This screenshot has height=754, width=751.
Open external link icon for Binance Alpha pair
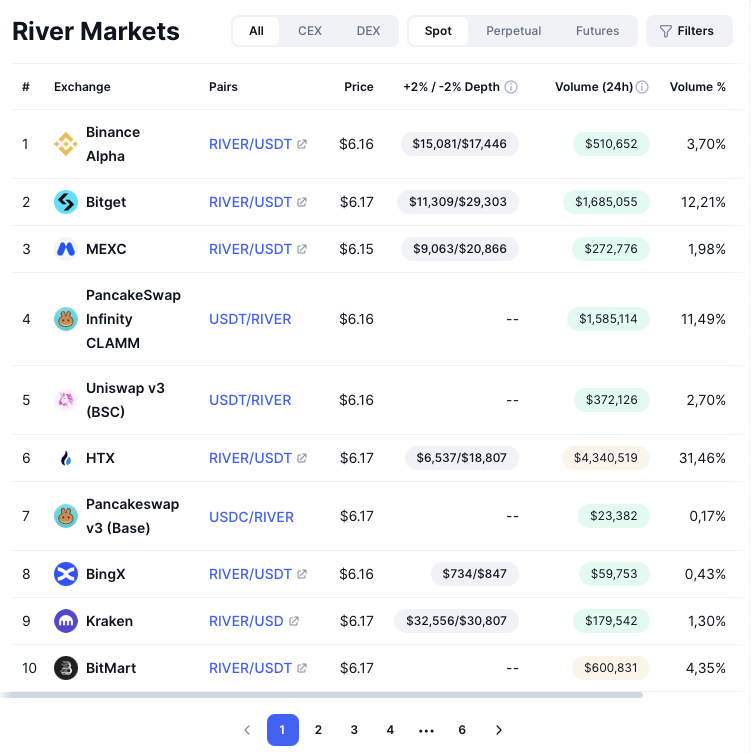pyautogui.click(x=302, y=144)
